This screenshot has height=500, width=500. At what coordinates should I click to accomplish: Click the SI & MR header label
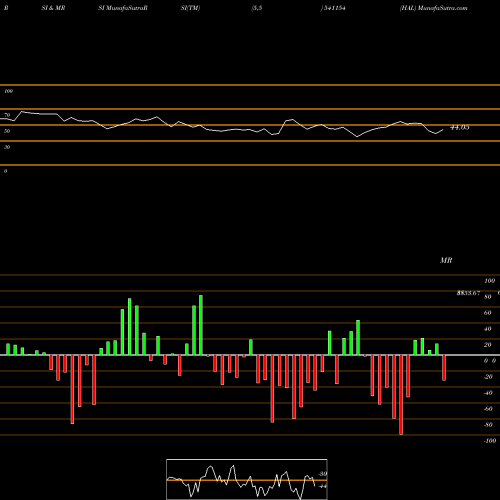coord(53,8)
